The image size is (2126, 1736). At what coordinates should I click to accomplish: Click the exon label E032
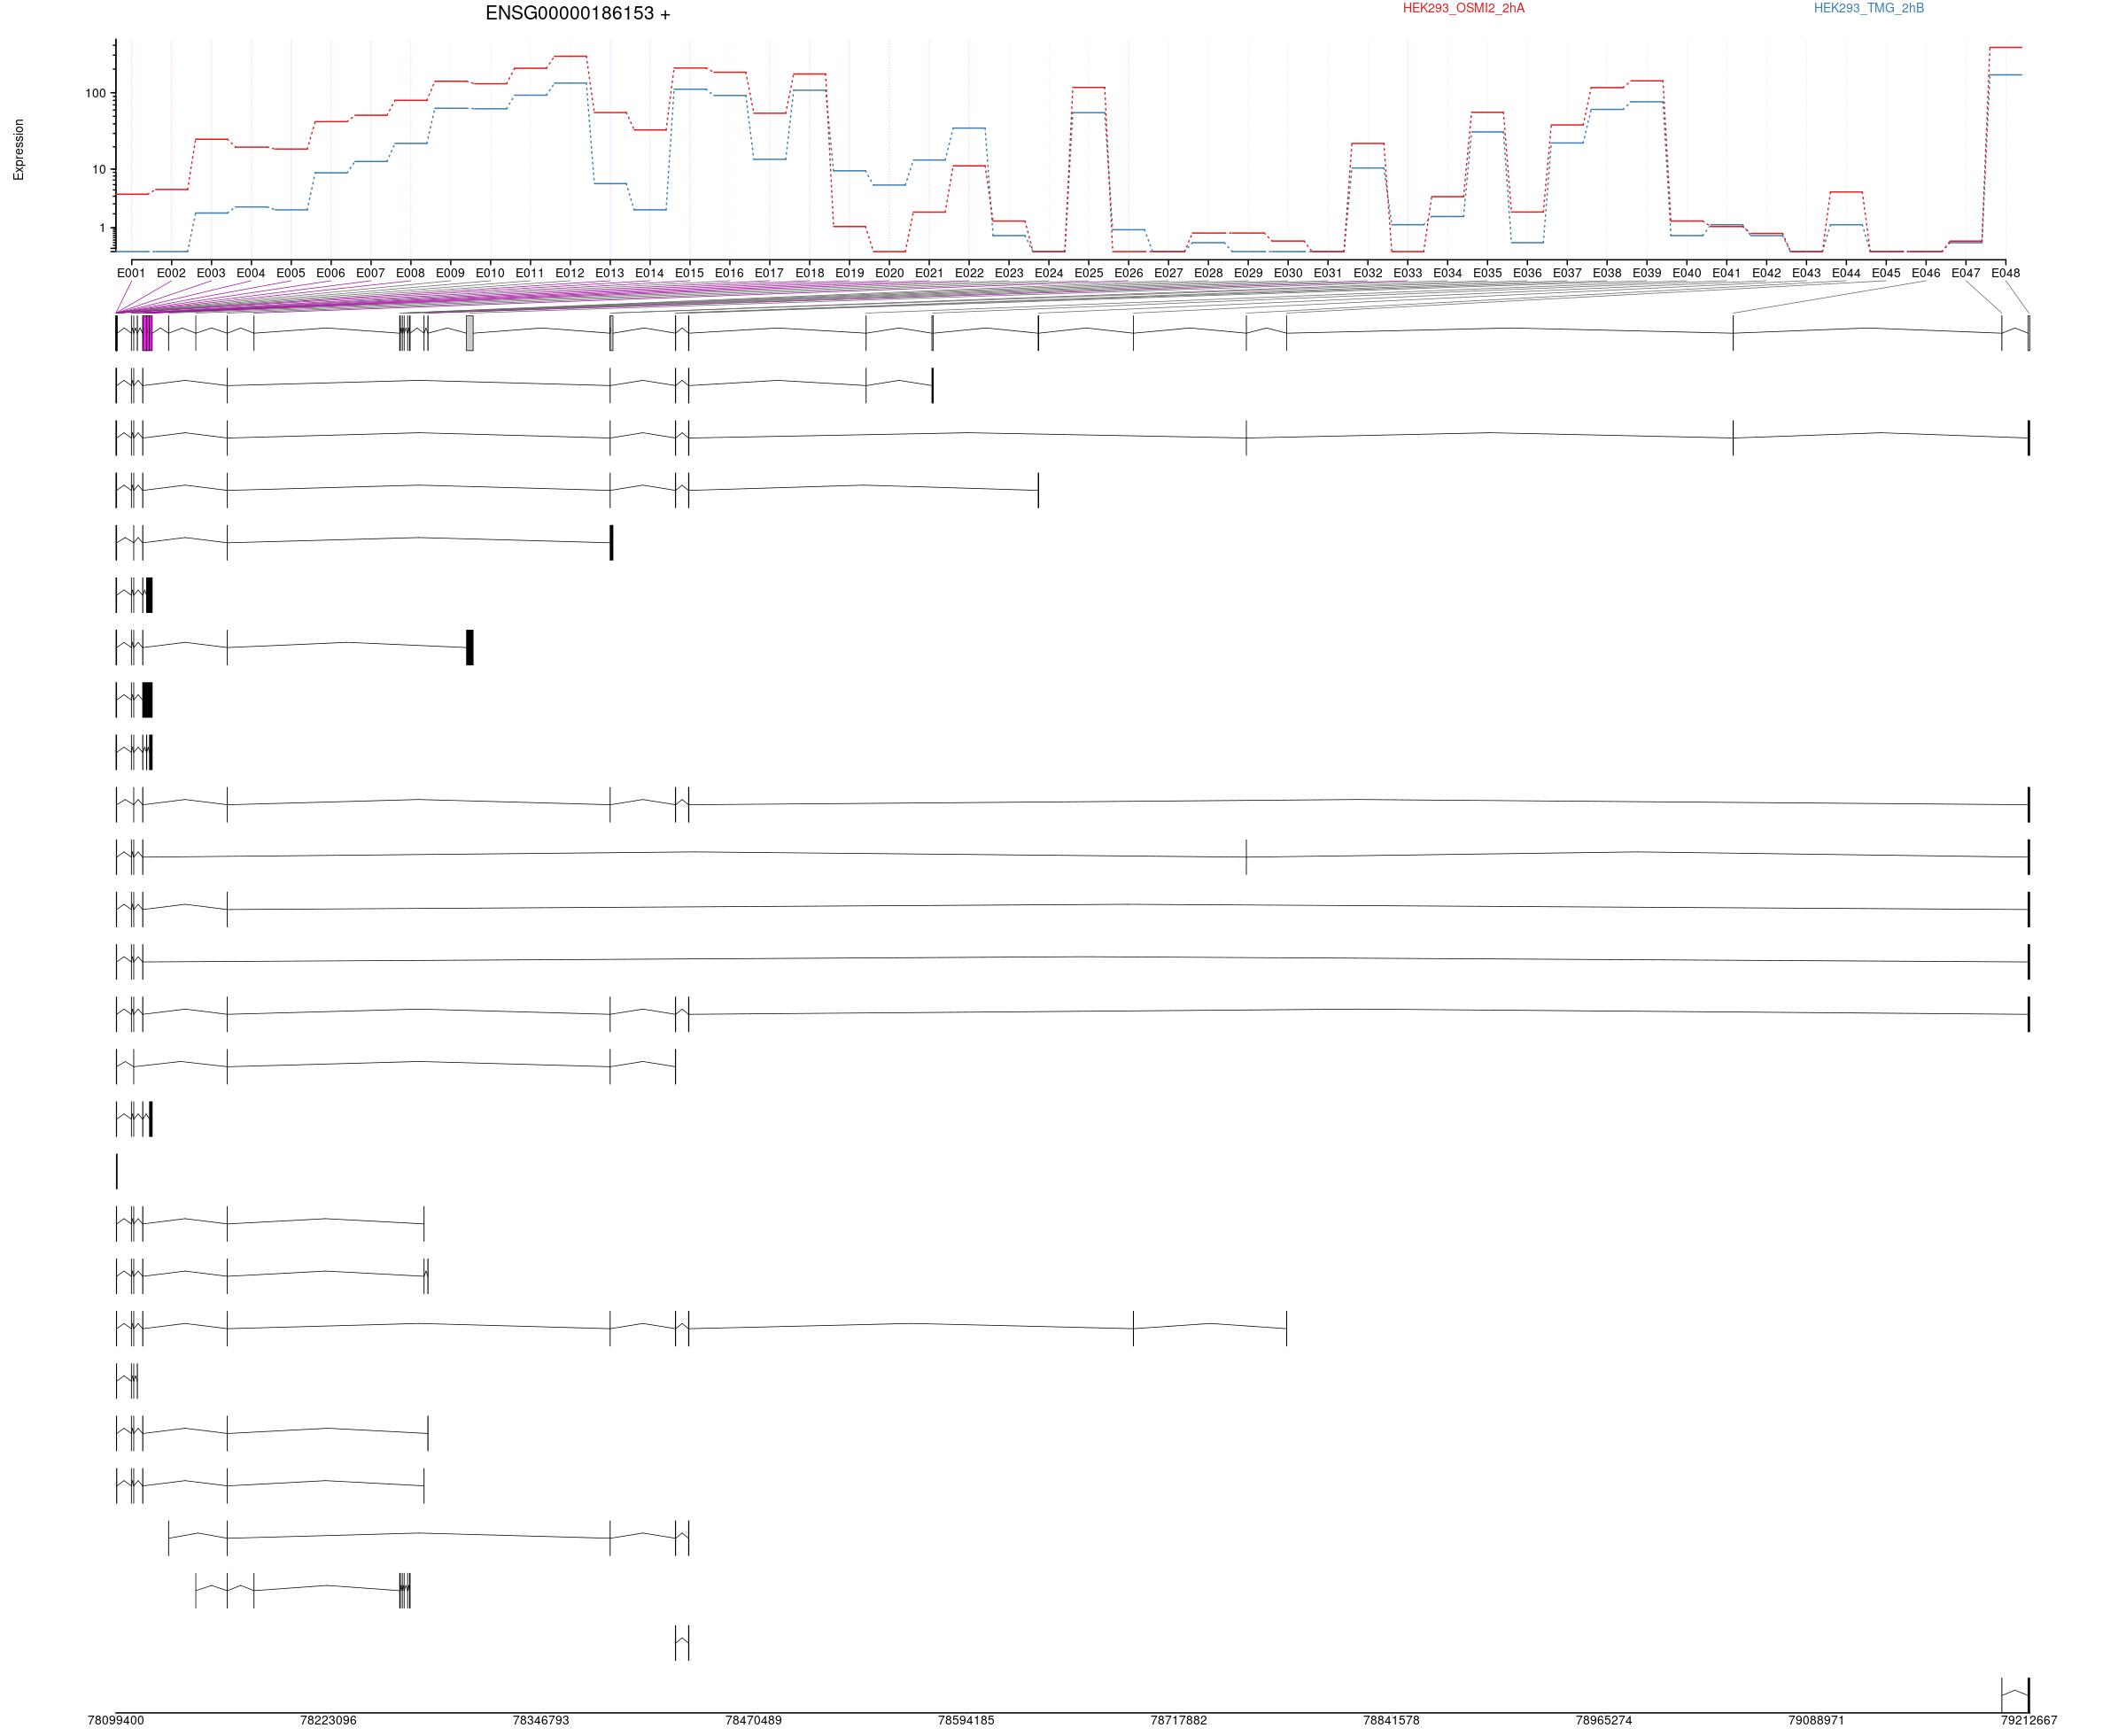[x=1368, y=273]
